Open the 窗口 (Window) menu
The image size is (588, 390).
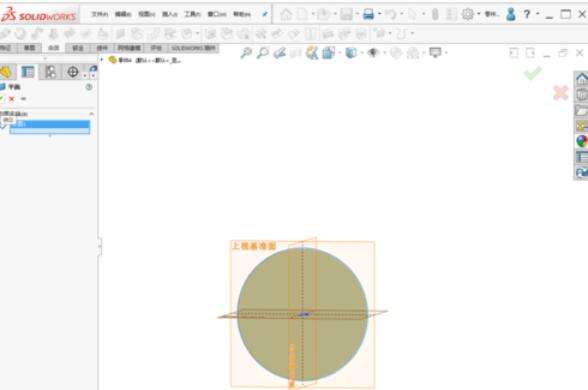pos(217,14)
